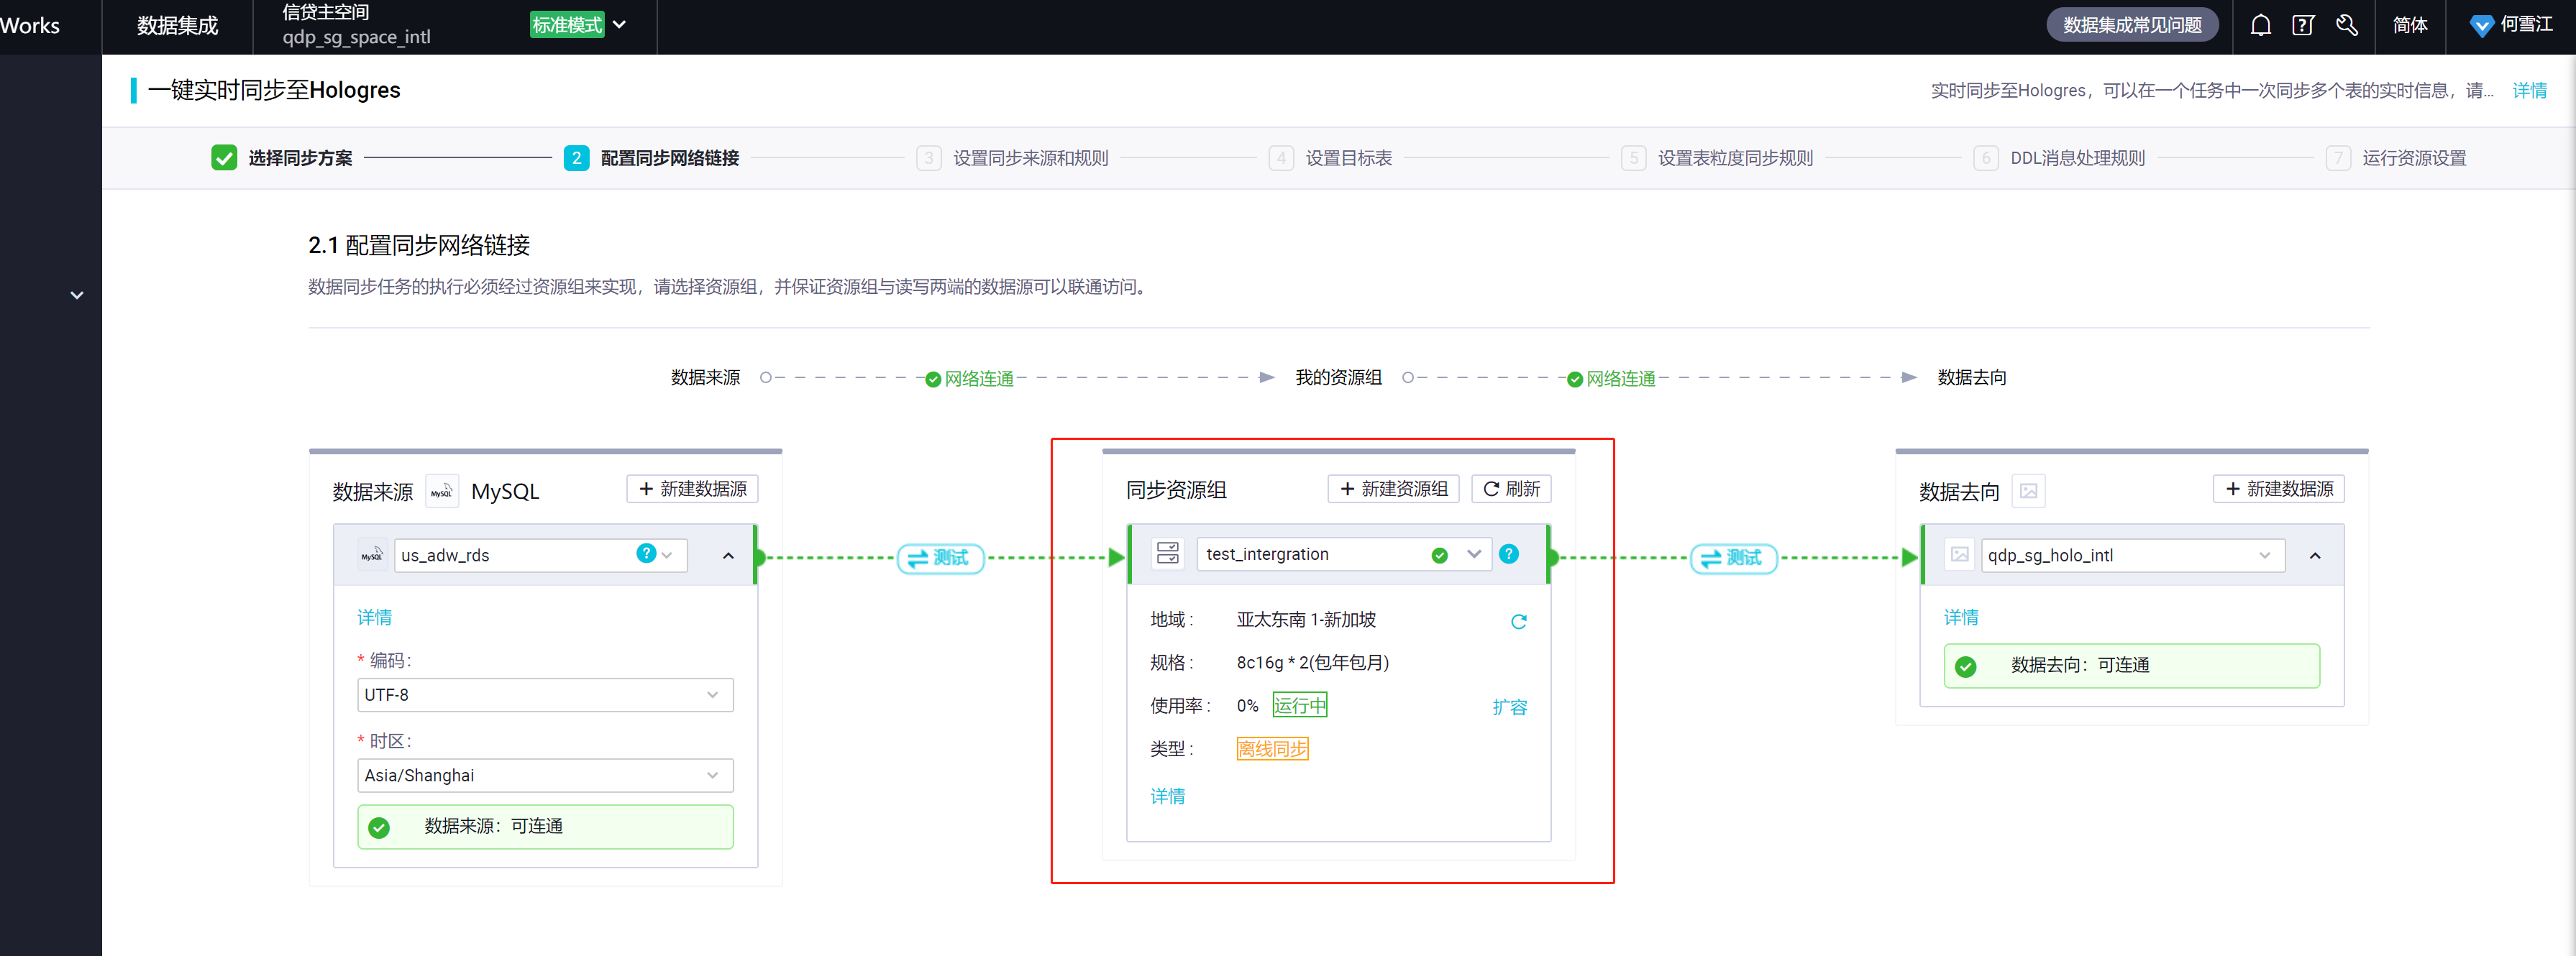Click 新建资源组 button
The width and height of the screenshot is (2576, 956).
point(1393,488)
